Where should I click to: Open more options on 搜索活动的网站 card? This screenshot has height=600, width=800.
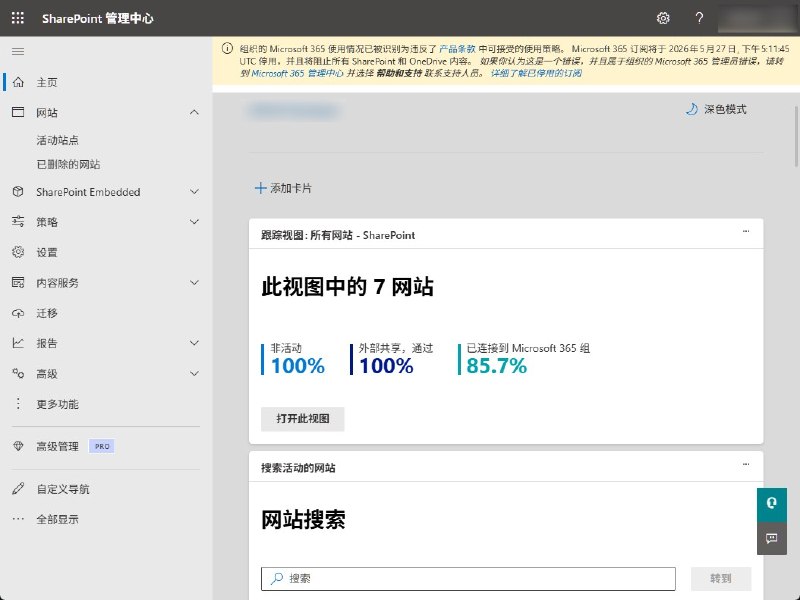[x=746, y=464]
